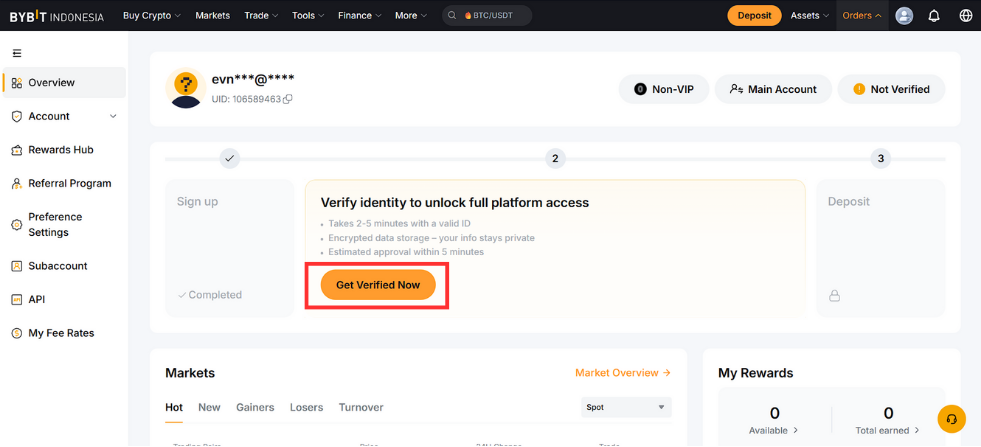Screen dimensions: 981x447
Task: Click the profile avatar icon in the top bar
Action: coord(904,16)
